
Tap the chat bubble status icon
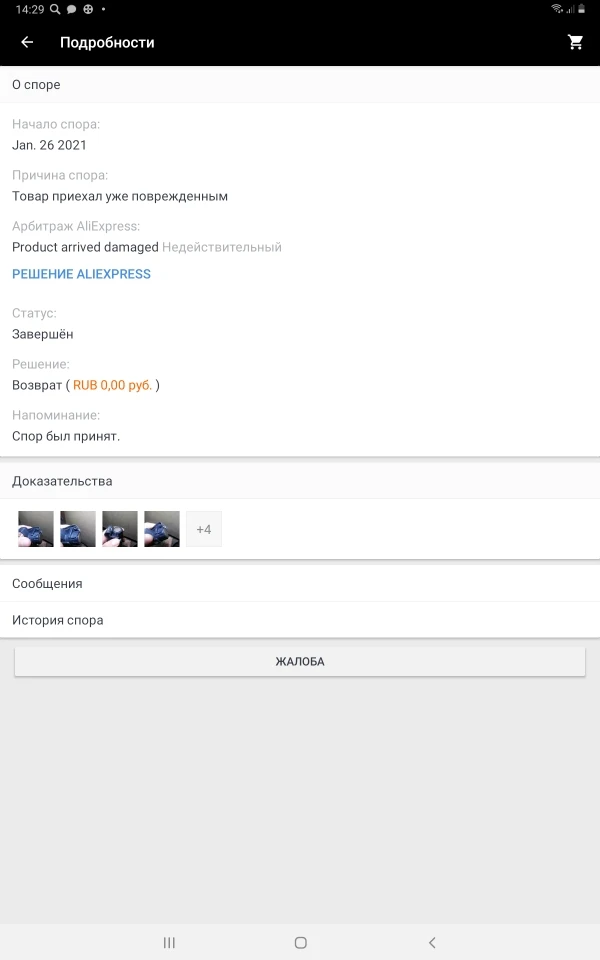coord(72,9)
